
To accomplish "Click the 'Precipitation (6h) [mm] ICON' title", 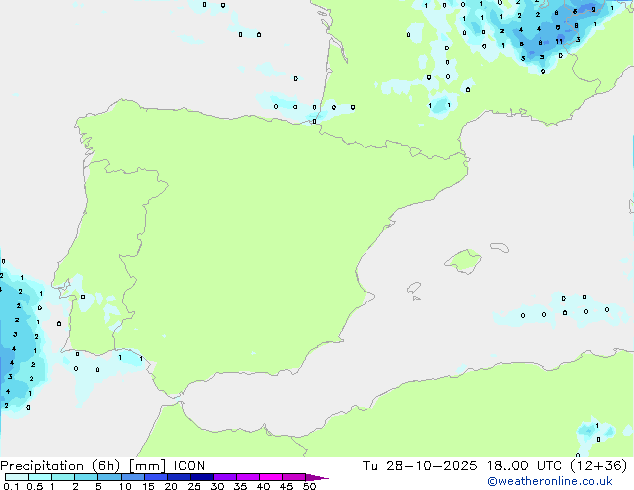I will (x=102, y=466).
